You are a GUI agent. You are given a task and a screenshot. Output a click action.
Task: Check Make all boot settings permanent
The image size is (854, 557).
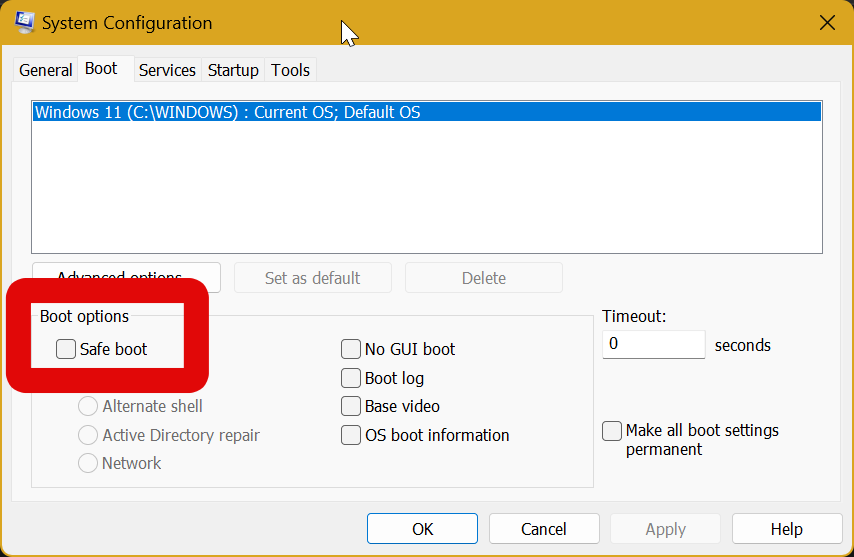612,431
